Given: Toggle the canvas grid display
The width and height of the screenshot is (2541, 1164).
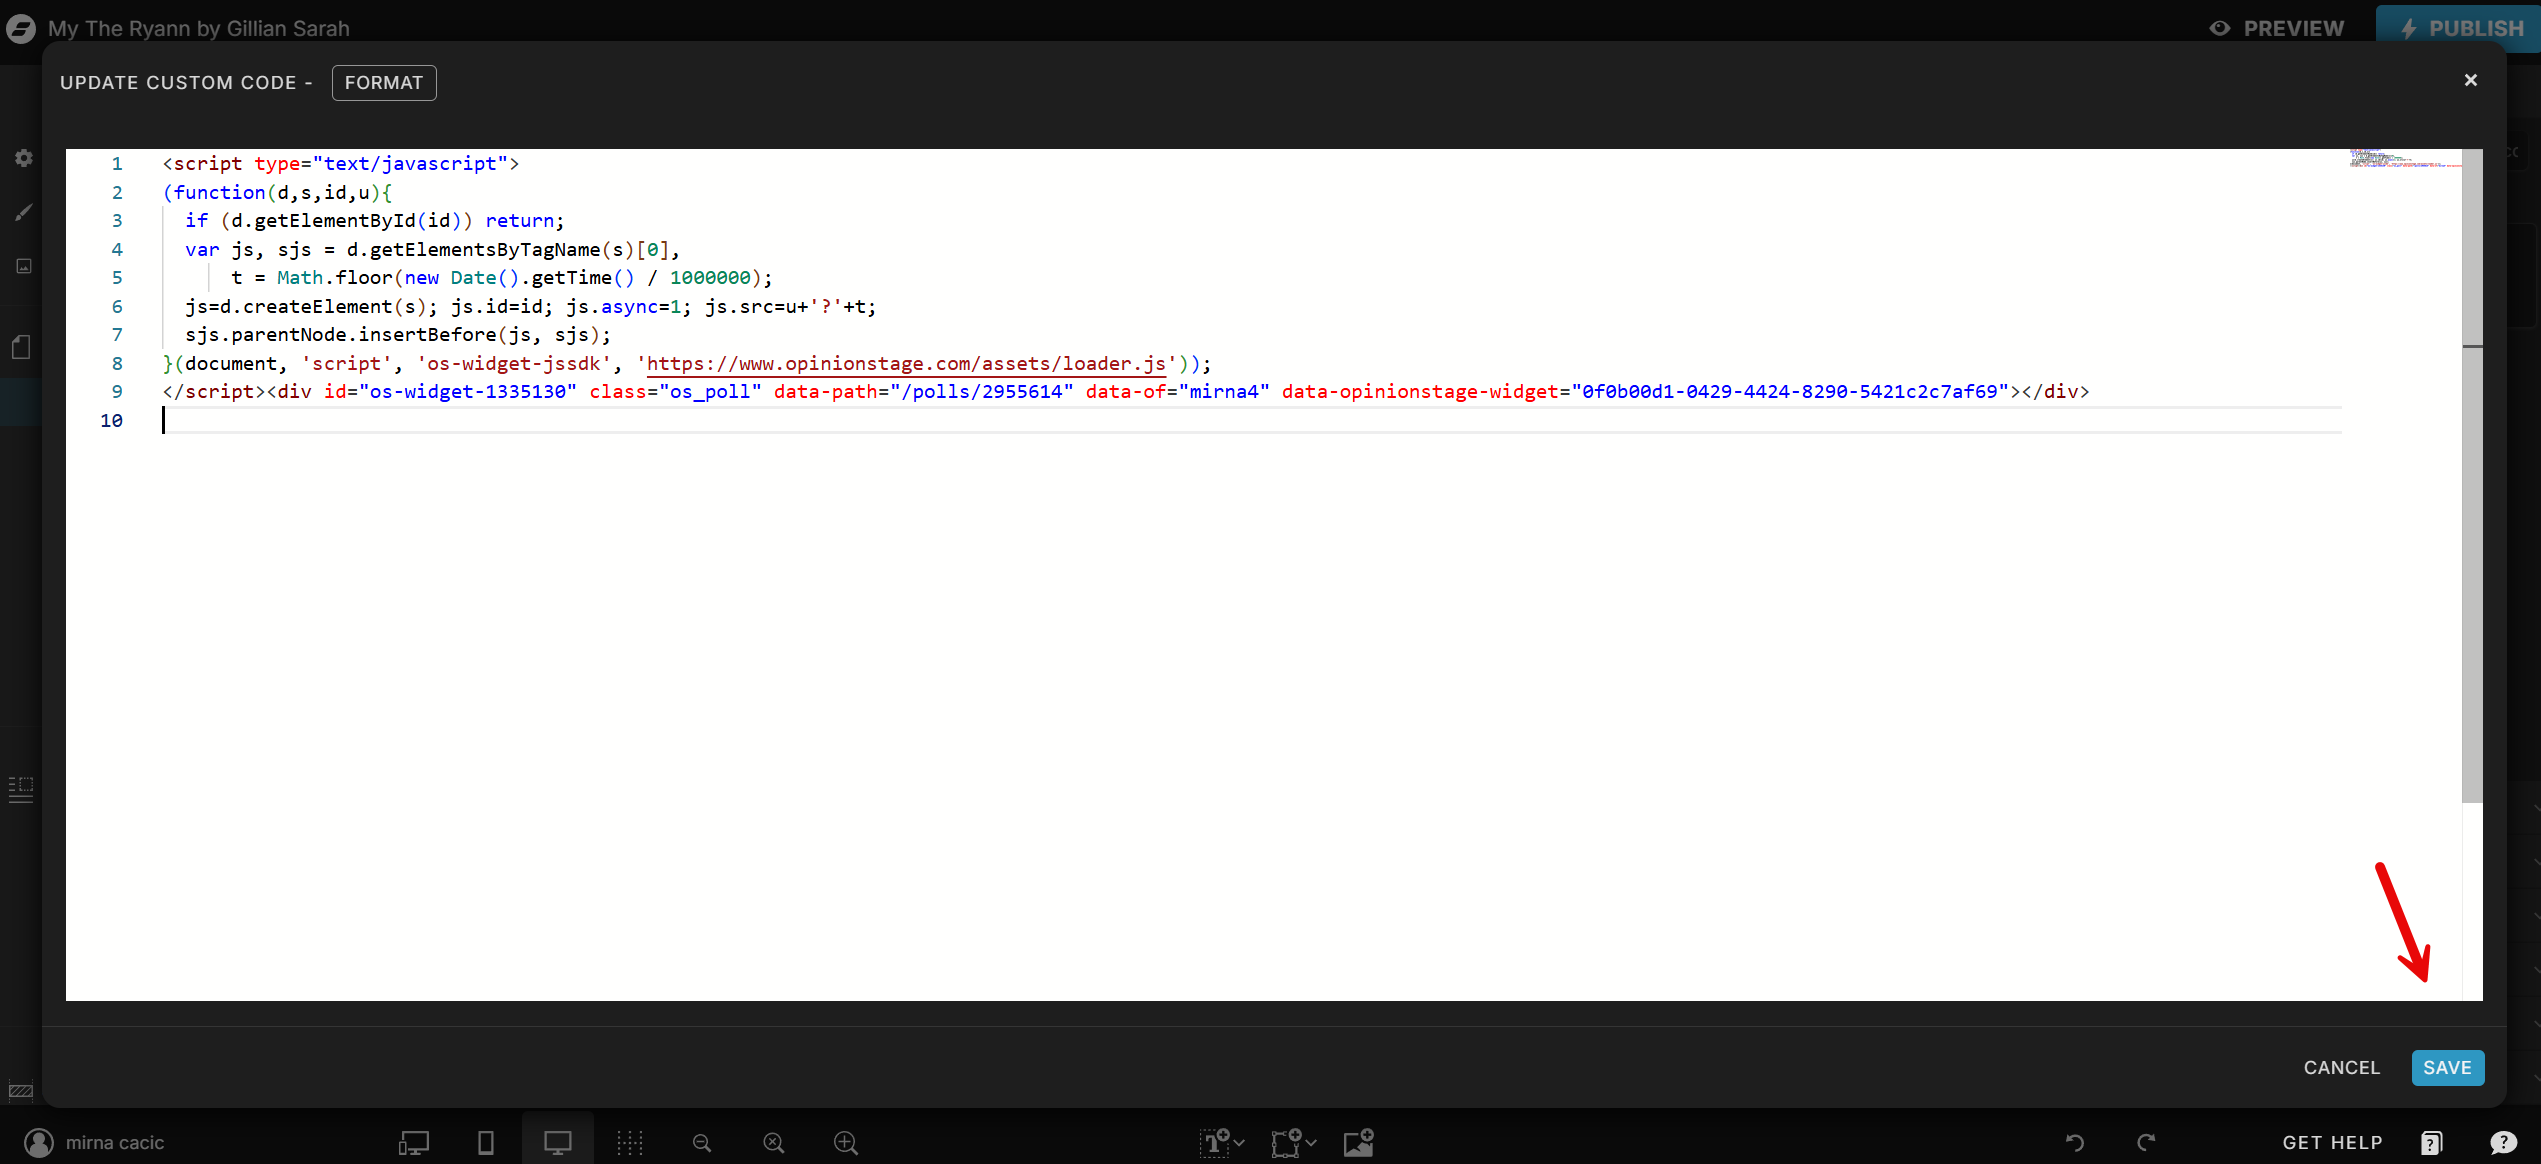Looking at the screenshot, I should pyautogui.click(x=630, y=1143).
